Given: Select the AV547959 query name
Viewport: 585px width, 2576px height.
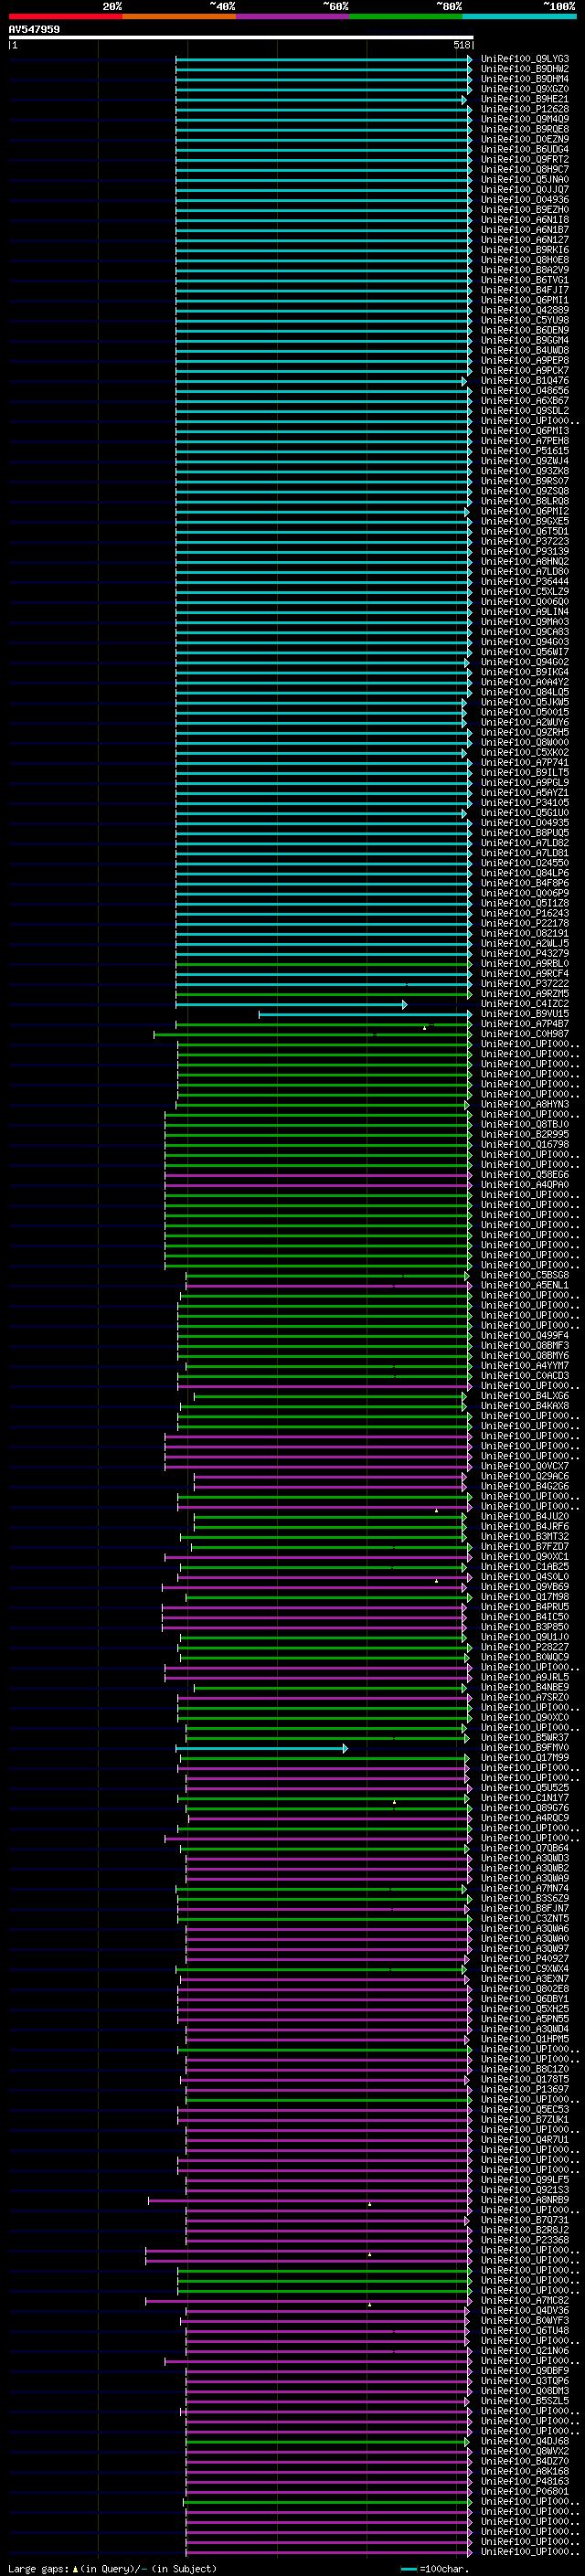Looking at the screenshot, I should pyautogui.click(x=34, y=30).
